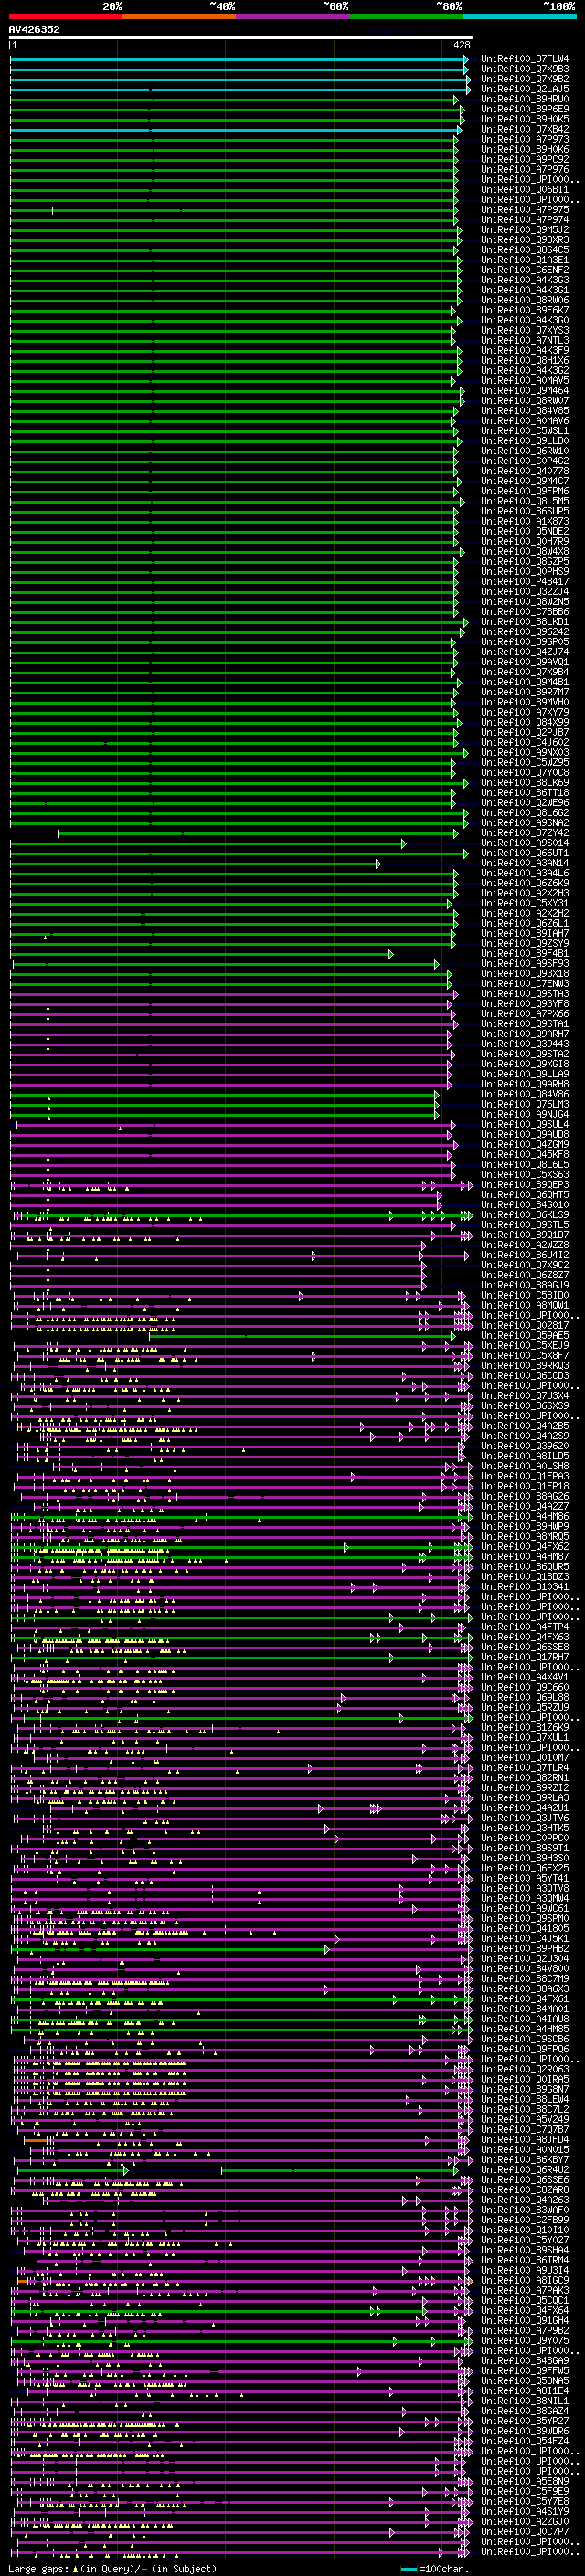585x2576 pixels.
Task: Open hit UniRef100_B9HRU0
Action: pyautogui.click(x=525, y=99)
